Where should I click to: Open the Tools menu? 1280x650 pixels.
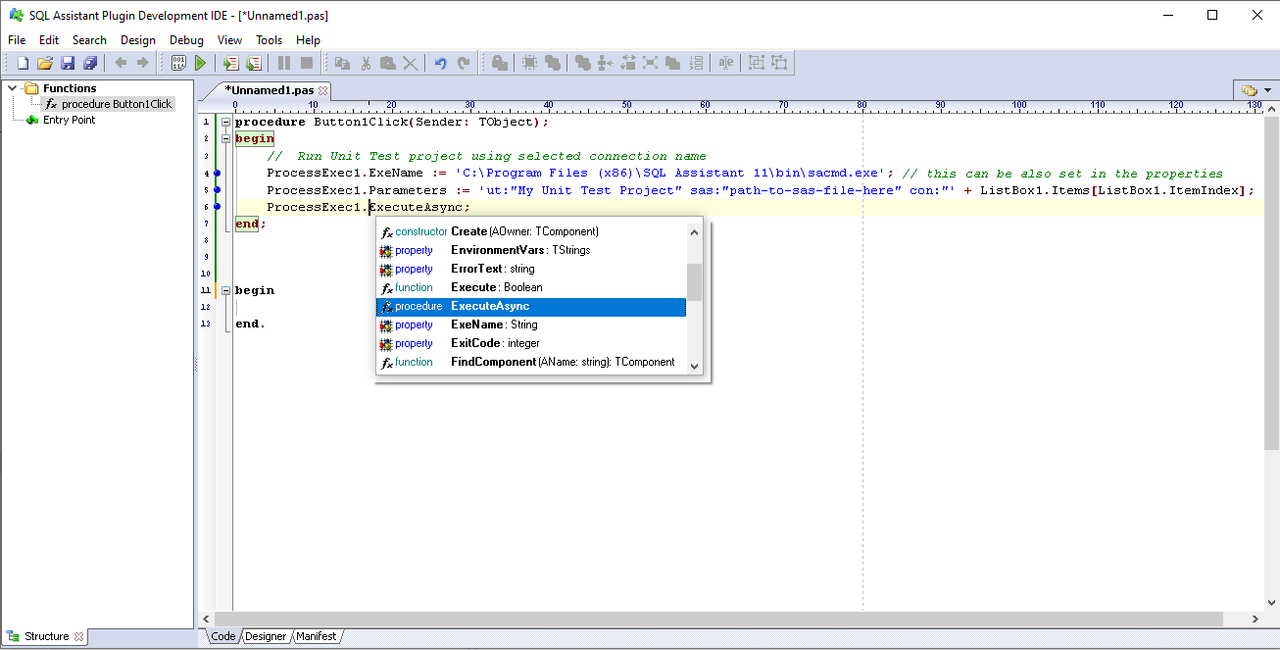(x=269, y=40)
